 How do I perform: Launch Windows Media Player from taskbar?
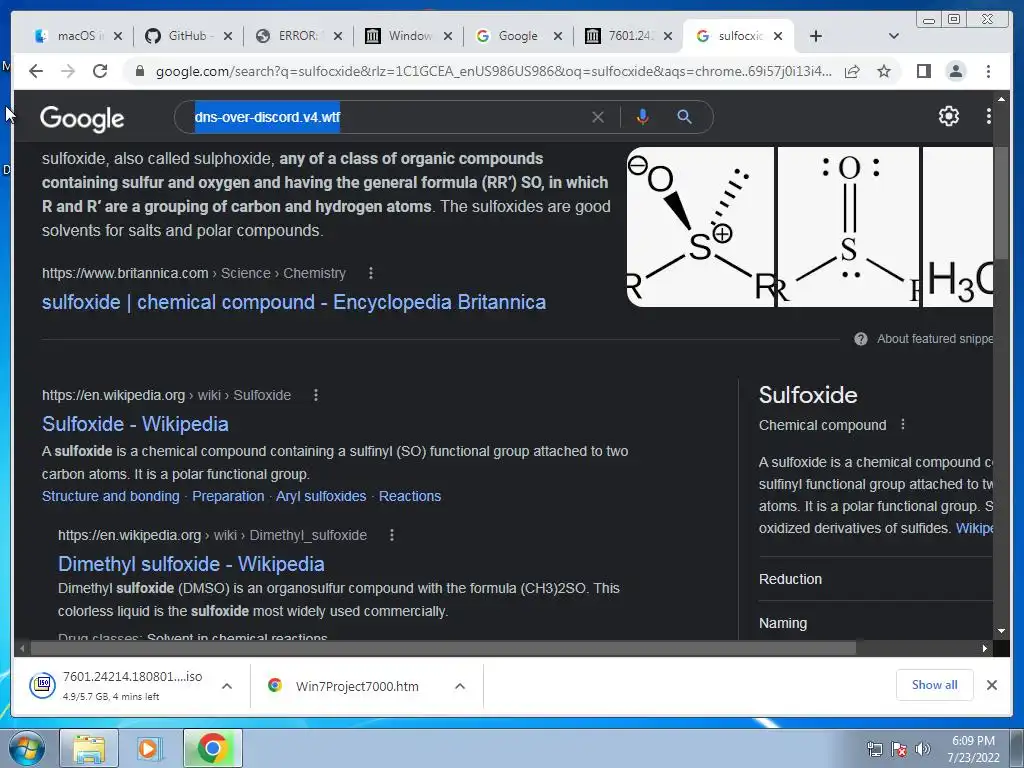pyautogui.click(x=150, y=748)
